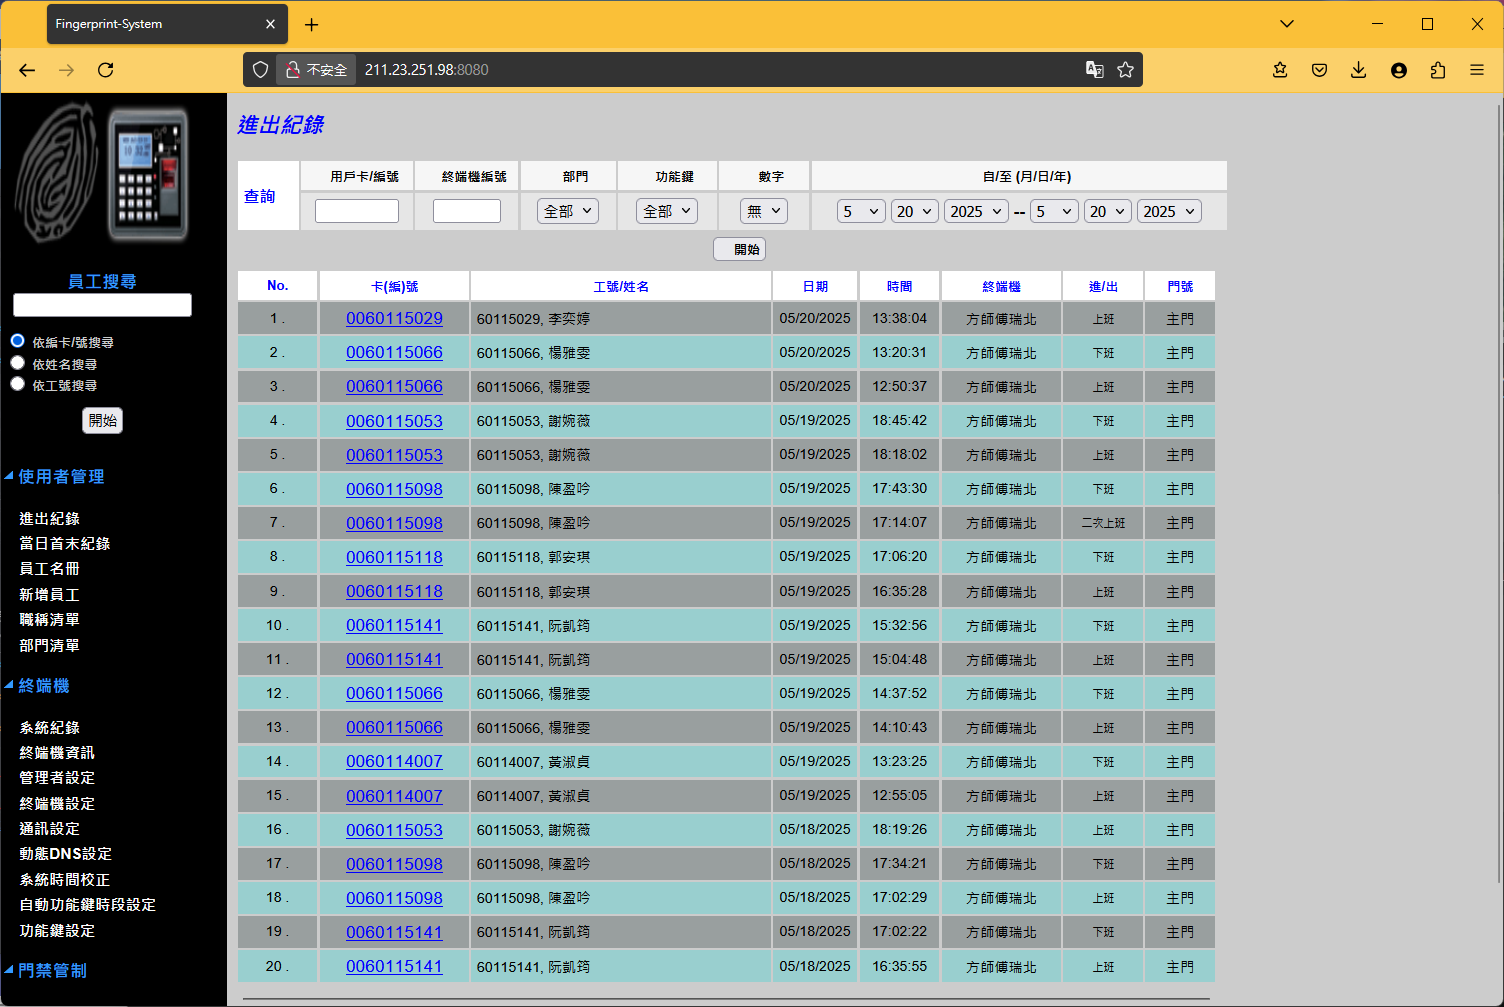This screenshot has height=1007, width=1504.
Task: Select search by card number radio
Action: tap(17, 341)
